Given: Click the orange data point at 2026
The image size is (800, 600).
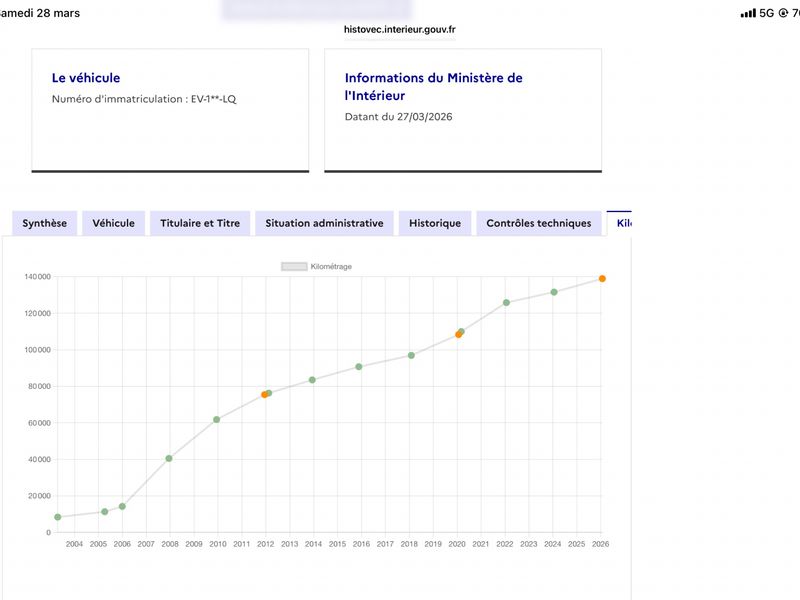Looking at the screenshot, I should 602,279.
